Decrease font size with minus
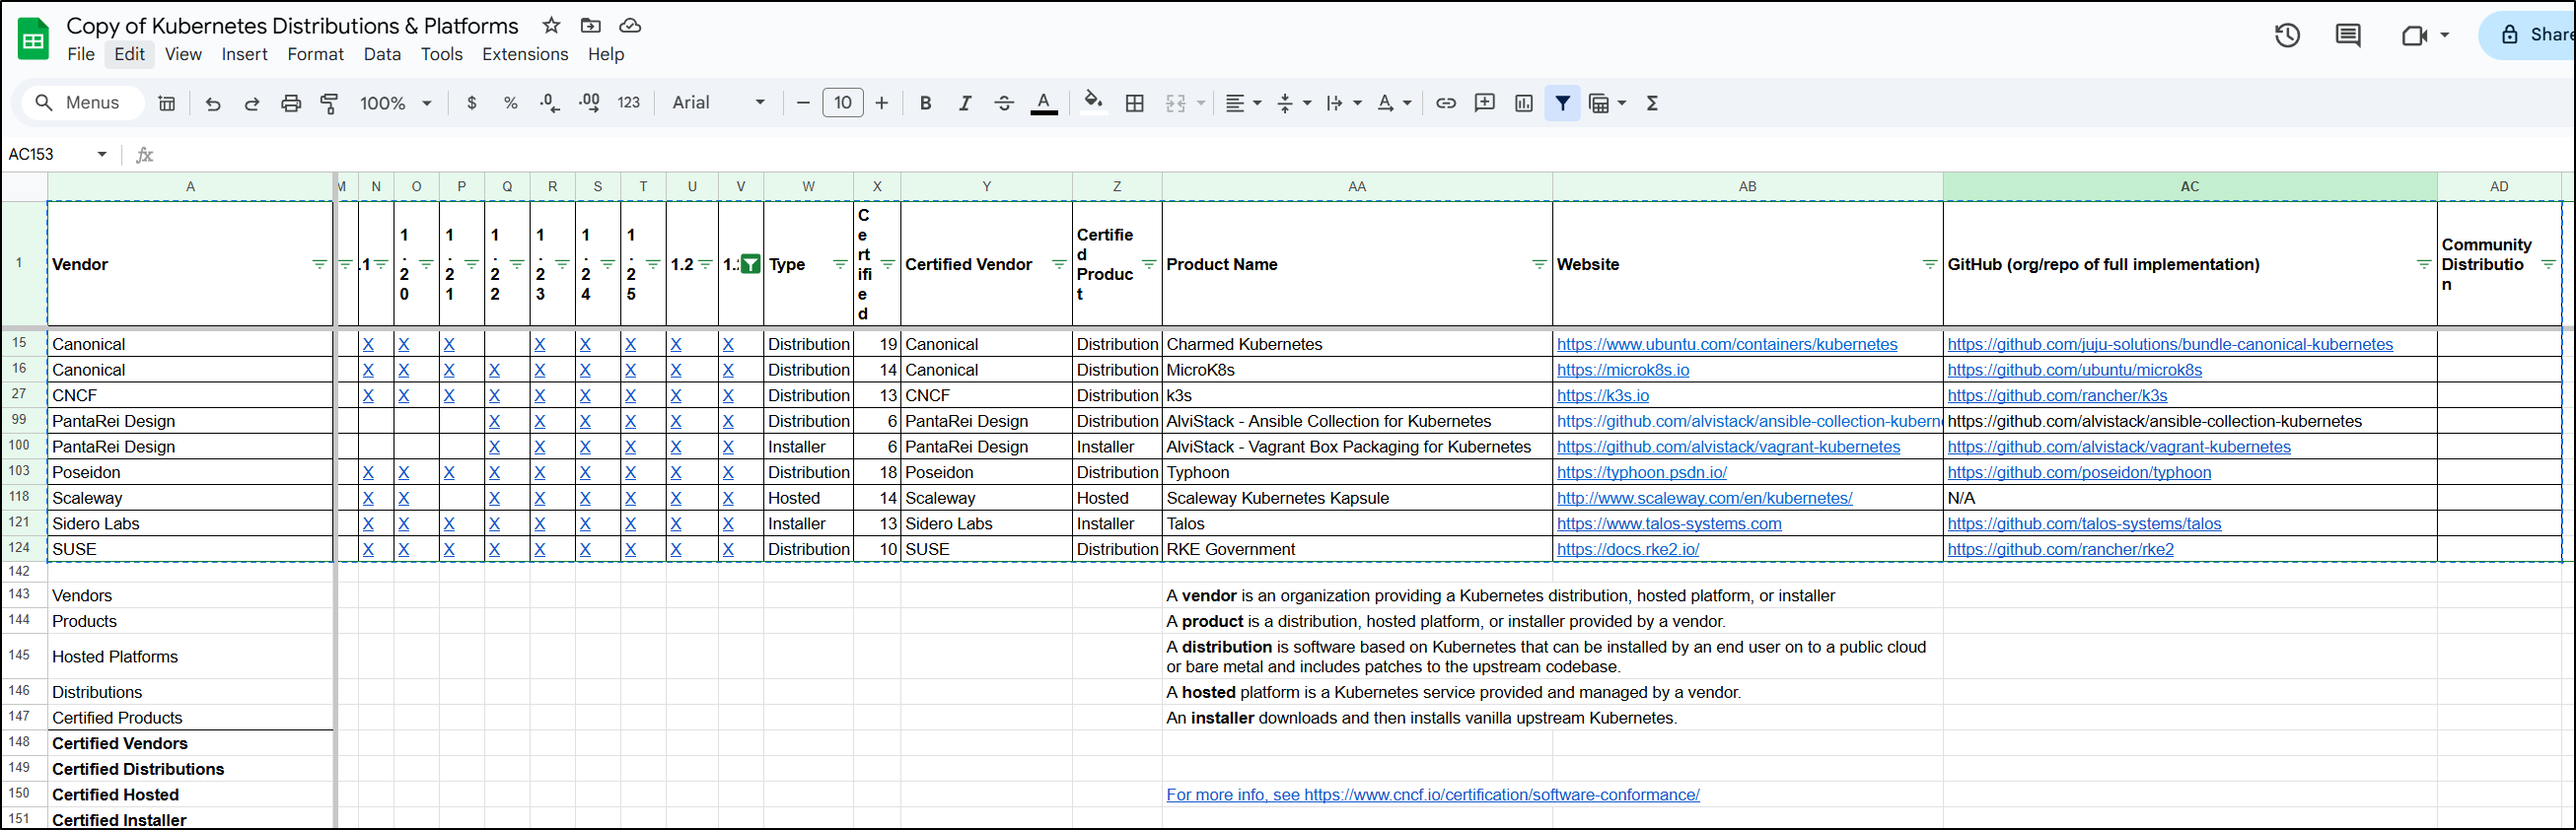Screen dimensions: 2576x830 coord(802,103)
